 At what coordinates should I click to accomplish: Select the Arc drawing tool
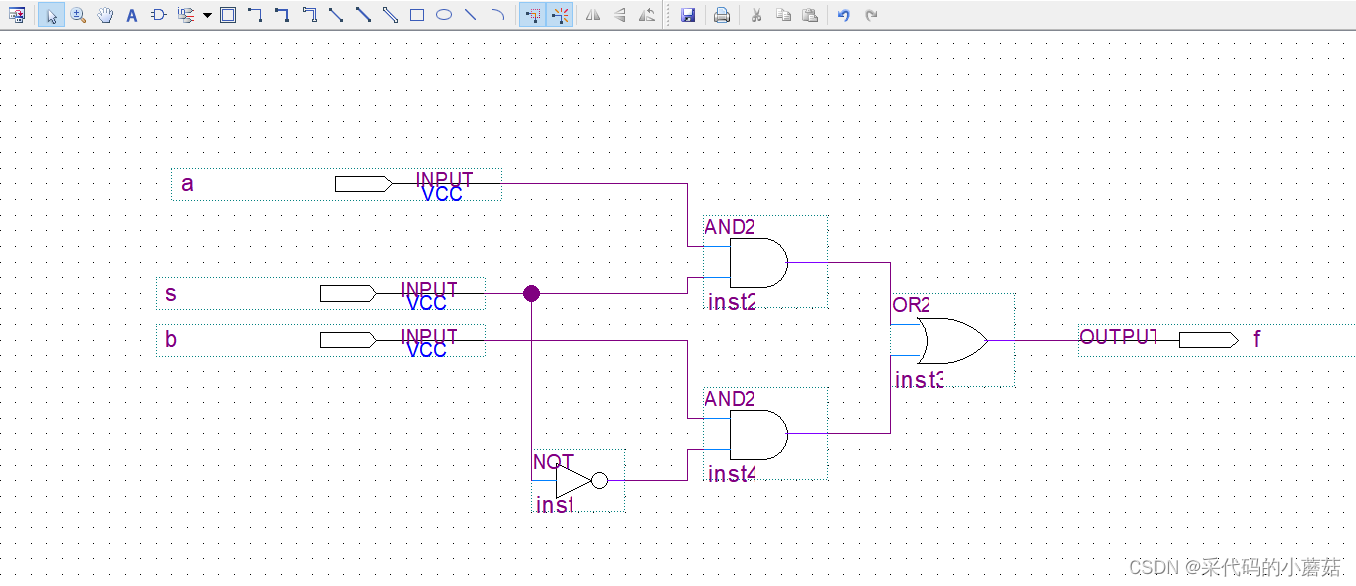(498, 15)
